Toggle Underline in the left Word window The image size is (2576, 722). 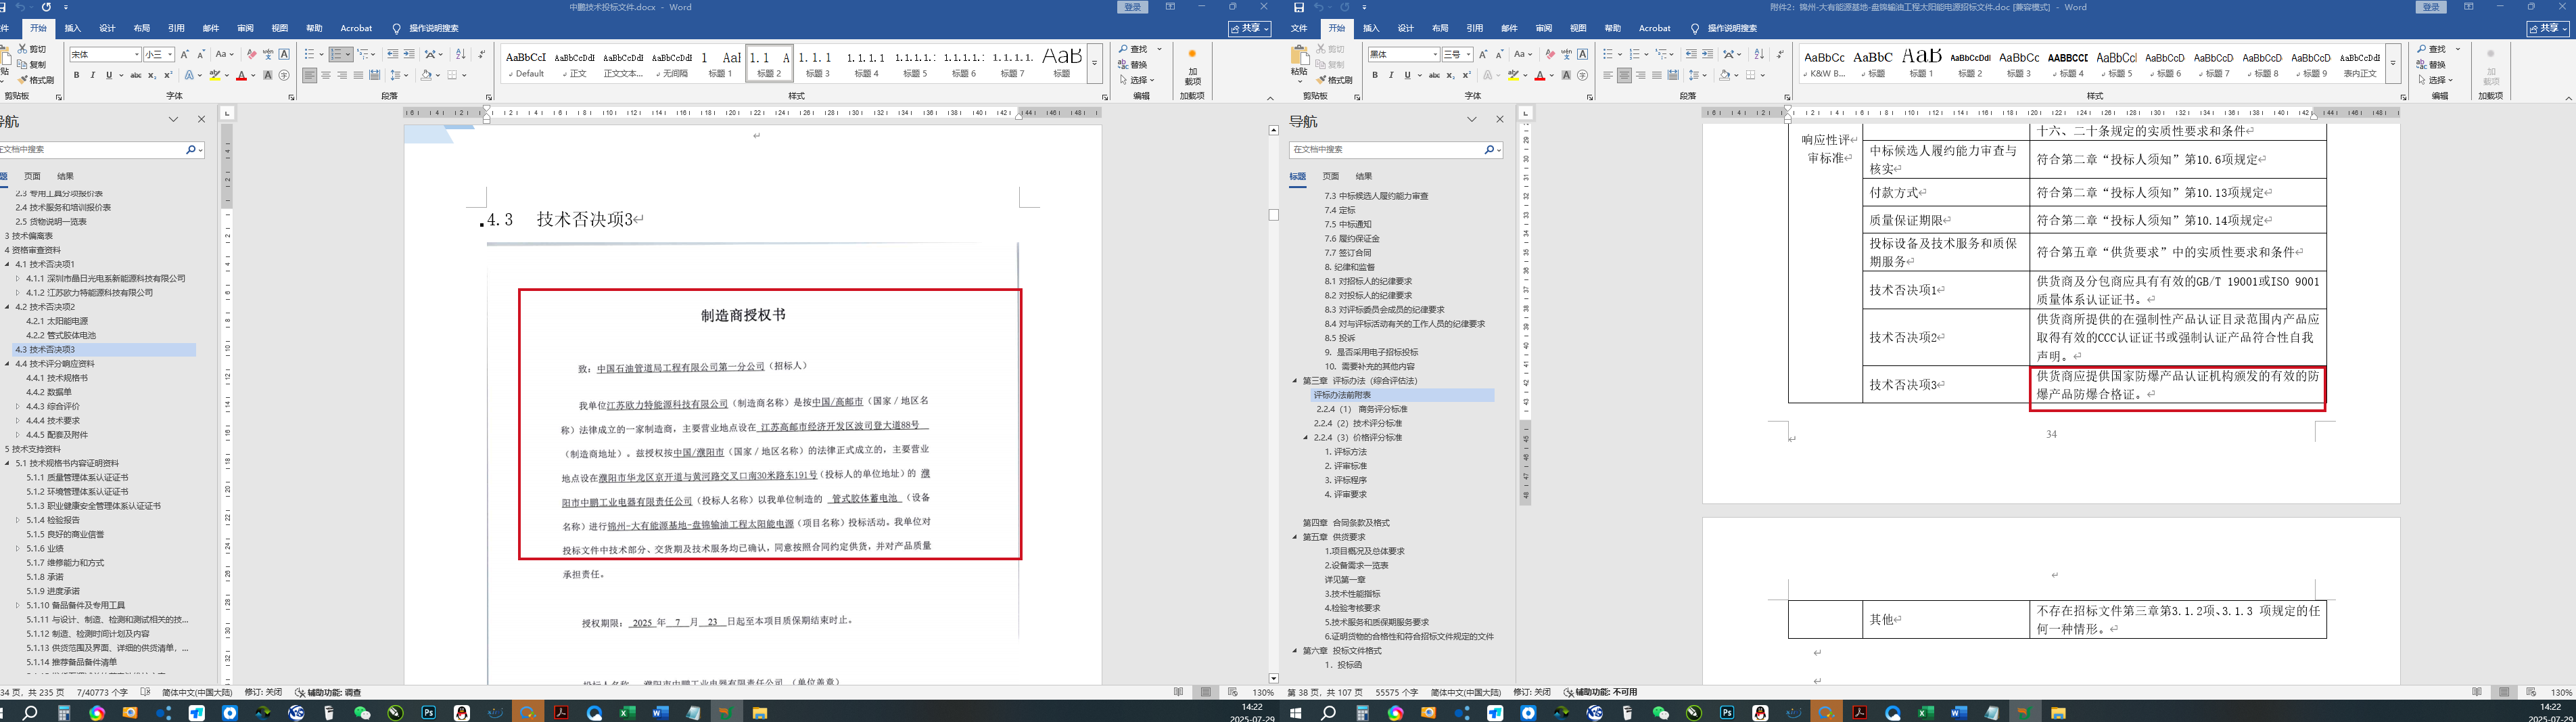tap(108, 75)
